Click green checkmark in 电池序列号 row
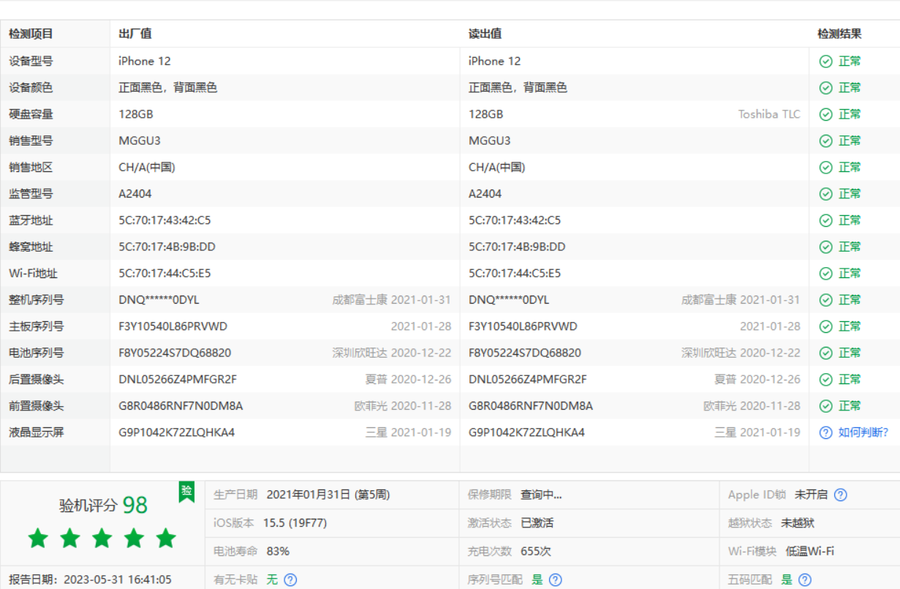Viewport: 900px width, 589px height. click(x=825, y=353)
